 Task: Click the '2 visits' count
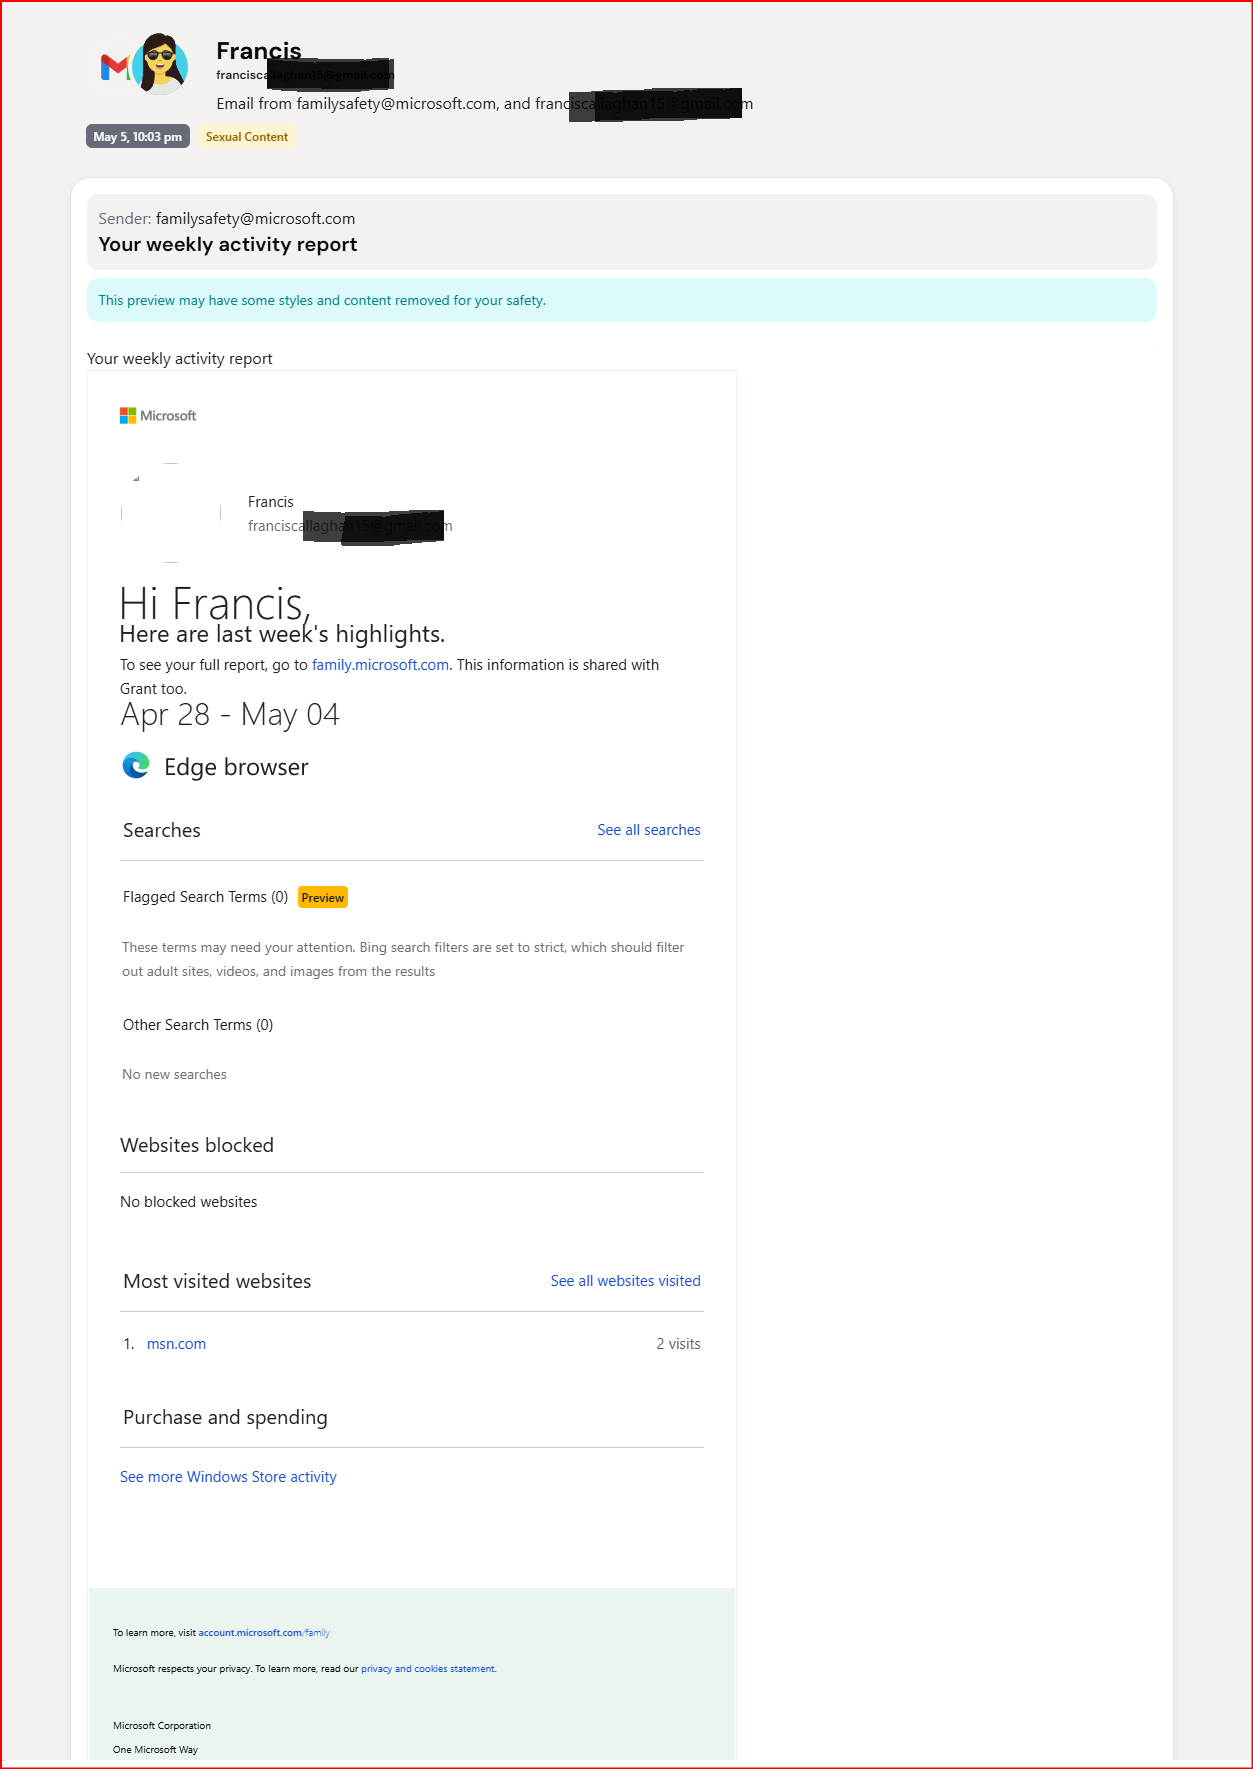[678, 1344]
